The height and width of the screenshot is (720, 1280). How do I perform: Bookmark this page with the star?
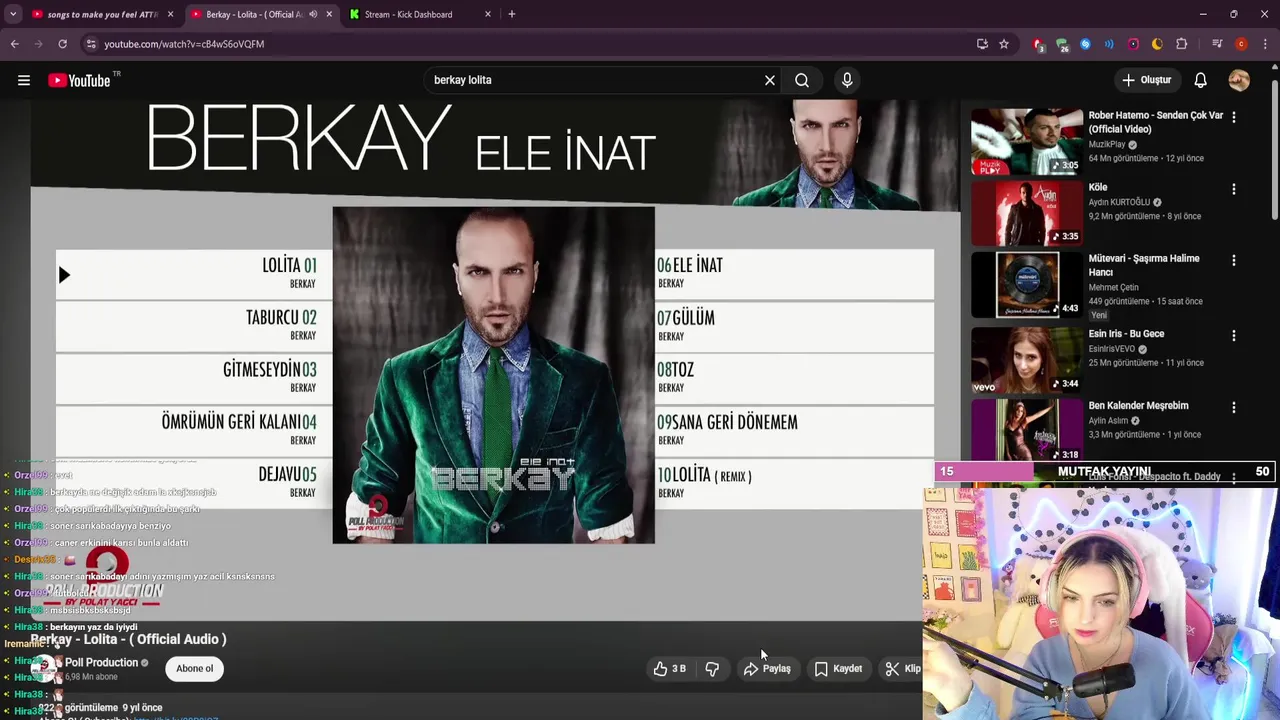click(x=1004, y=44)
